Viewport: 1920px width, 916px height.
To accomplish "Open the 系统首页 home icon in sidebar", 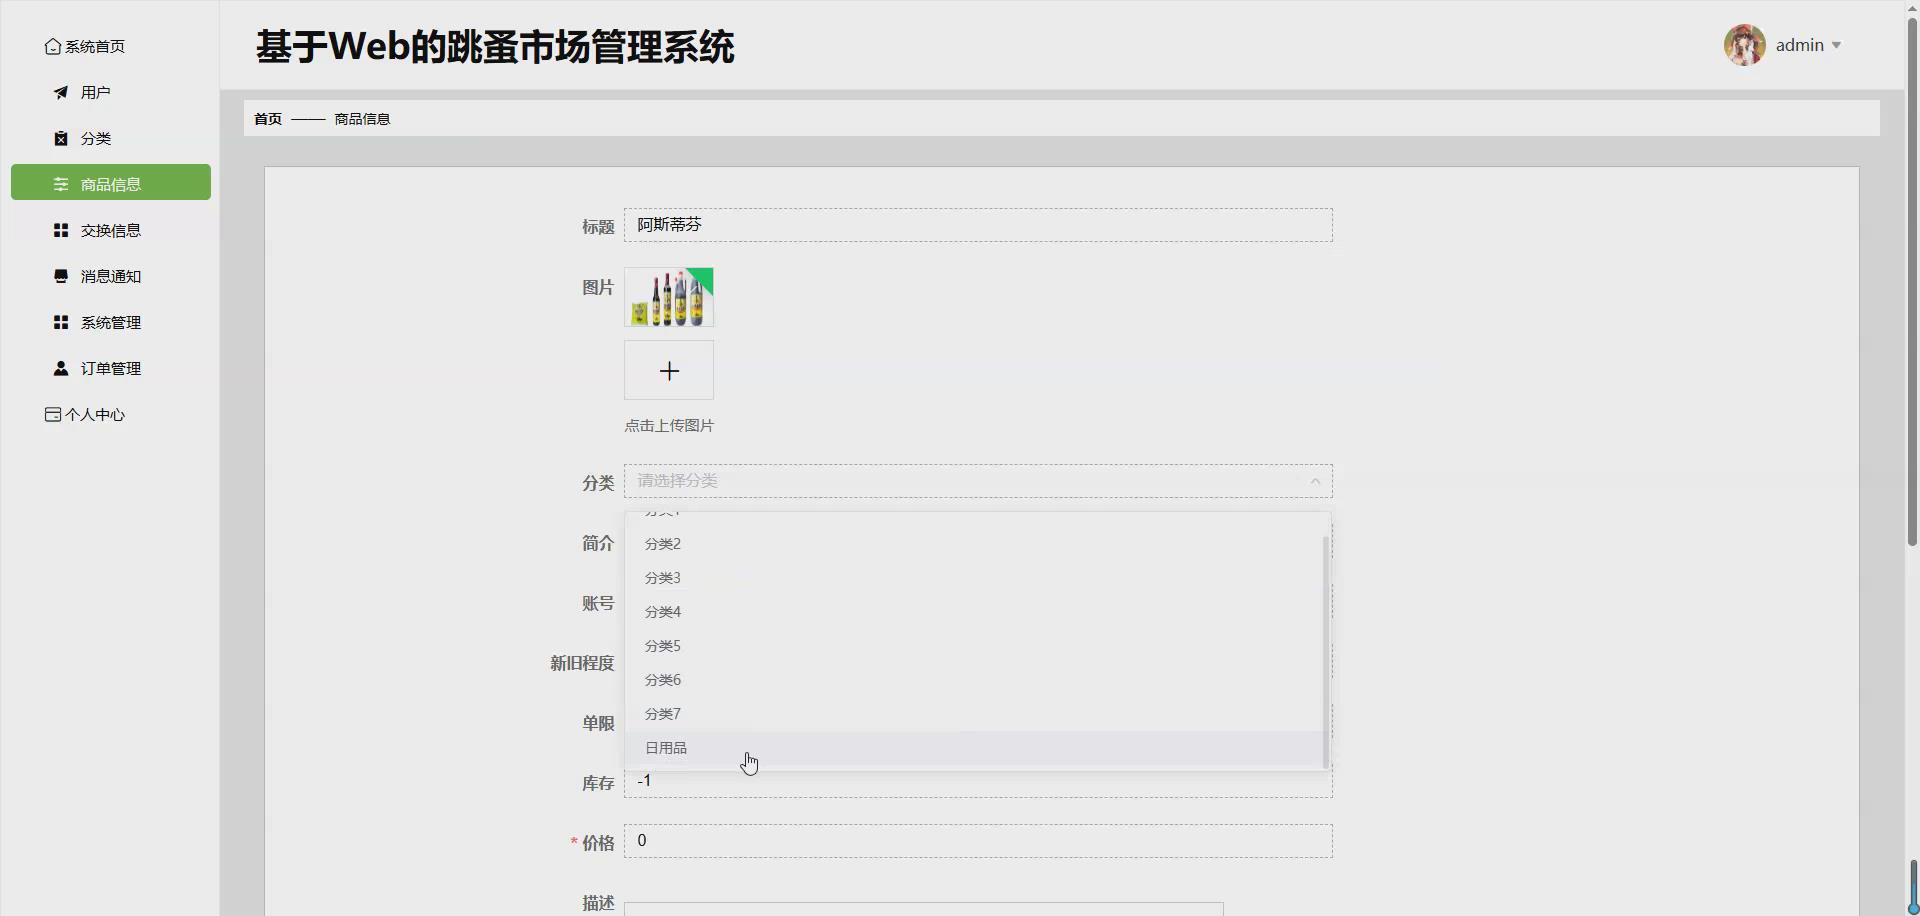I will 52,46.
